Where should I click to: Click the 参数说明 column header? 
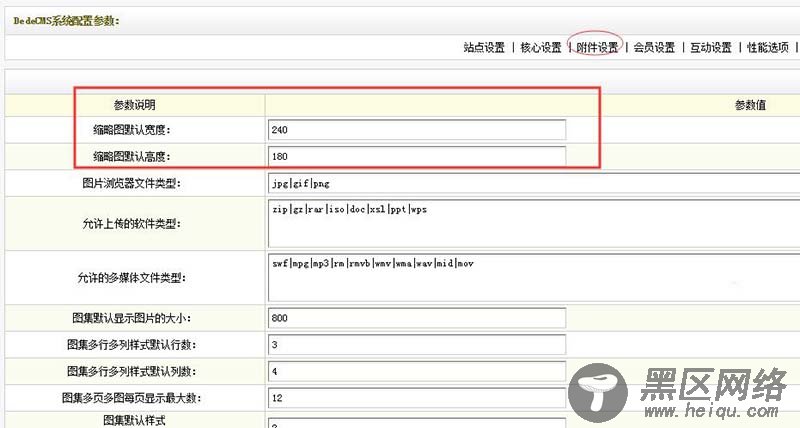(x=134, y=105)
